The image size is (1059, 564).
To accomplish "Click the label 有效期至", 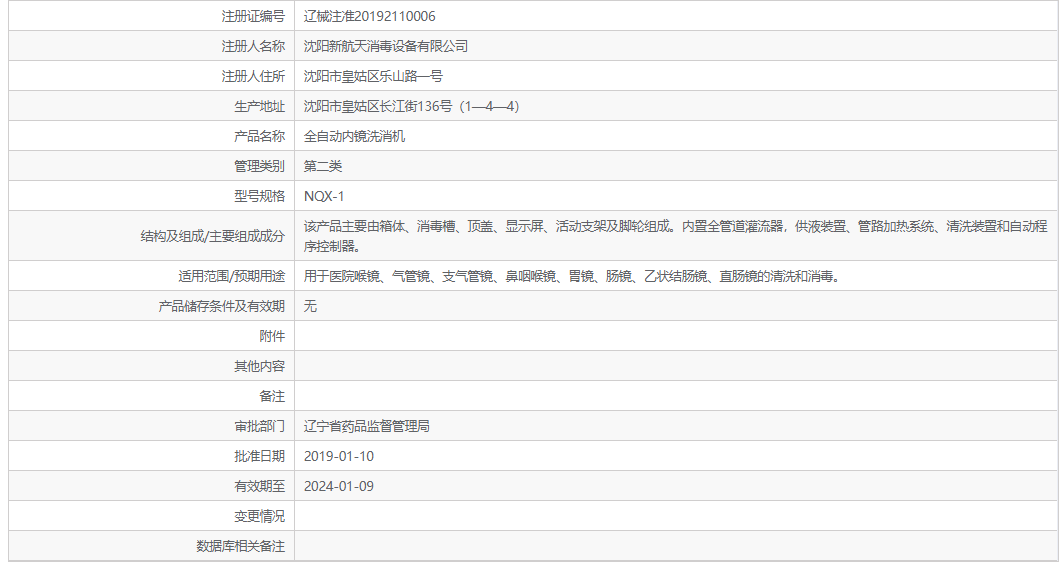I will point(259,486).
